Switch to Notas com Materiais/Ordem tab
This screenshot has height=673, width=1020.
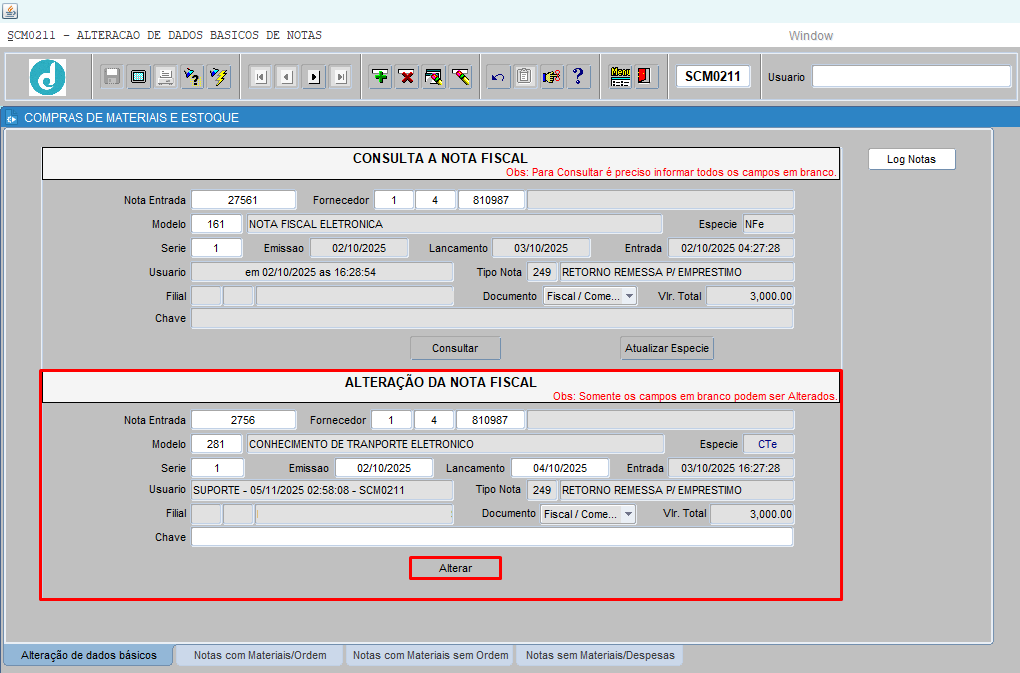(x=260, y=655)
